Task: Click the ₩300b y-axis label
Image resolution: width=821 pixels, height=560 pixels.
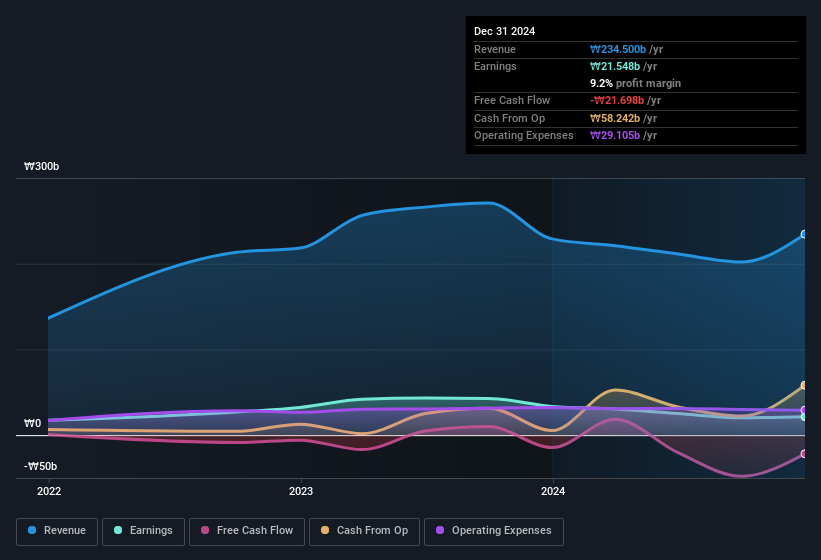Action: (41, 166)
